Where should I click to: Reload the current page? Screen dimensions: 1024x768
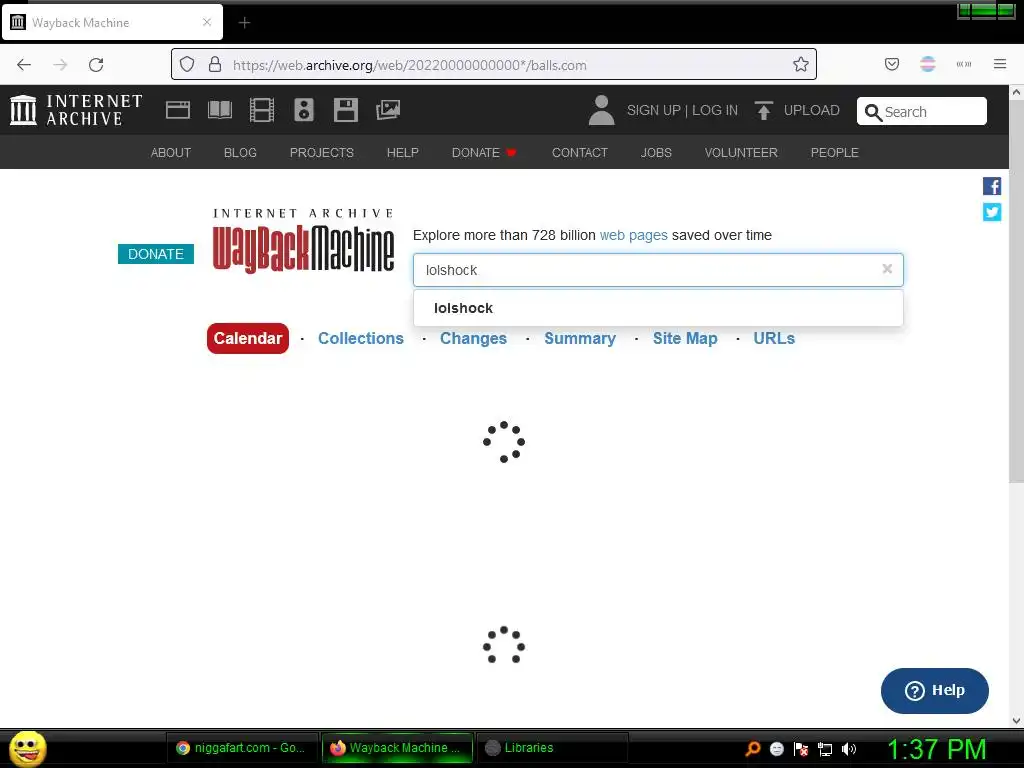coord(96,64)
